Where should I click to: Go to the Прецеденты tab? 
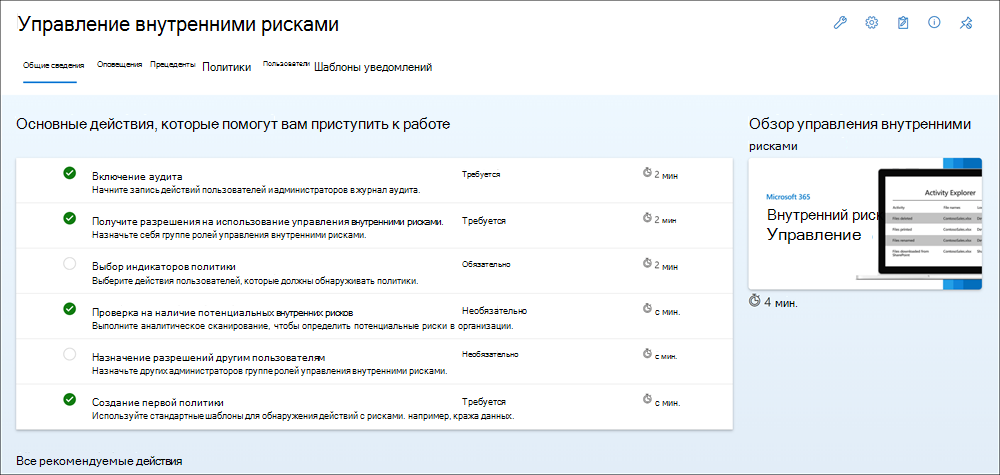(x=173, y=65)
